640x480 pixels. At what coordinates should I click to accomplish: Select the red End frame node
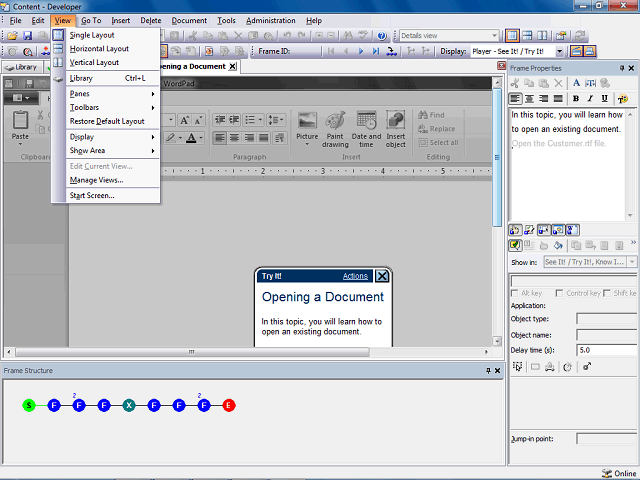[x=229, y=405]
